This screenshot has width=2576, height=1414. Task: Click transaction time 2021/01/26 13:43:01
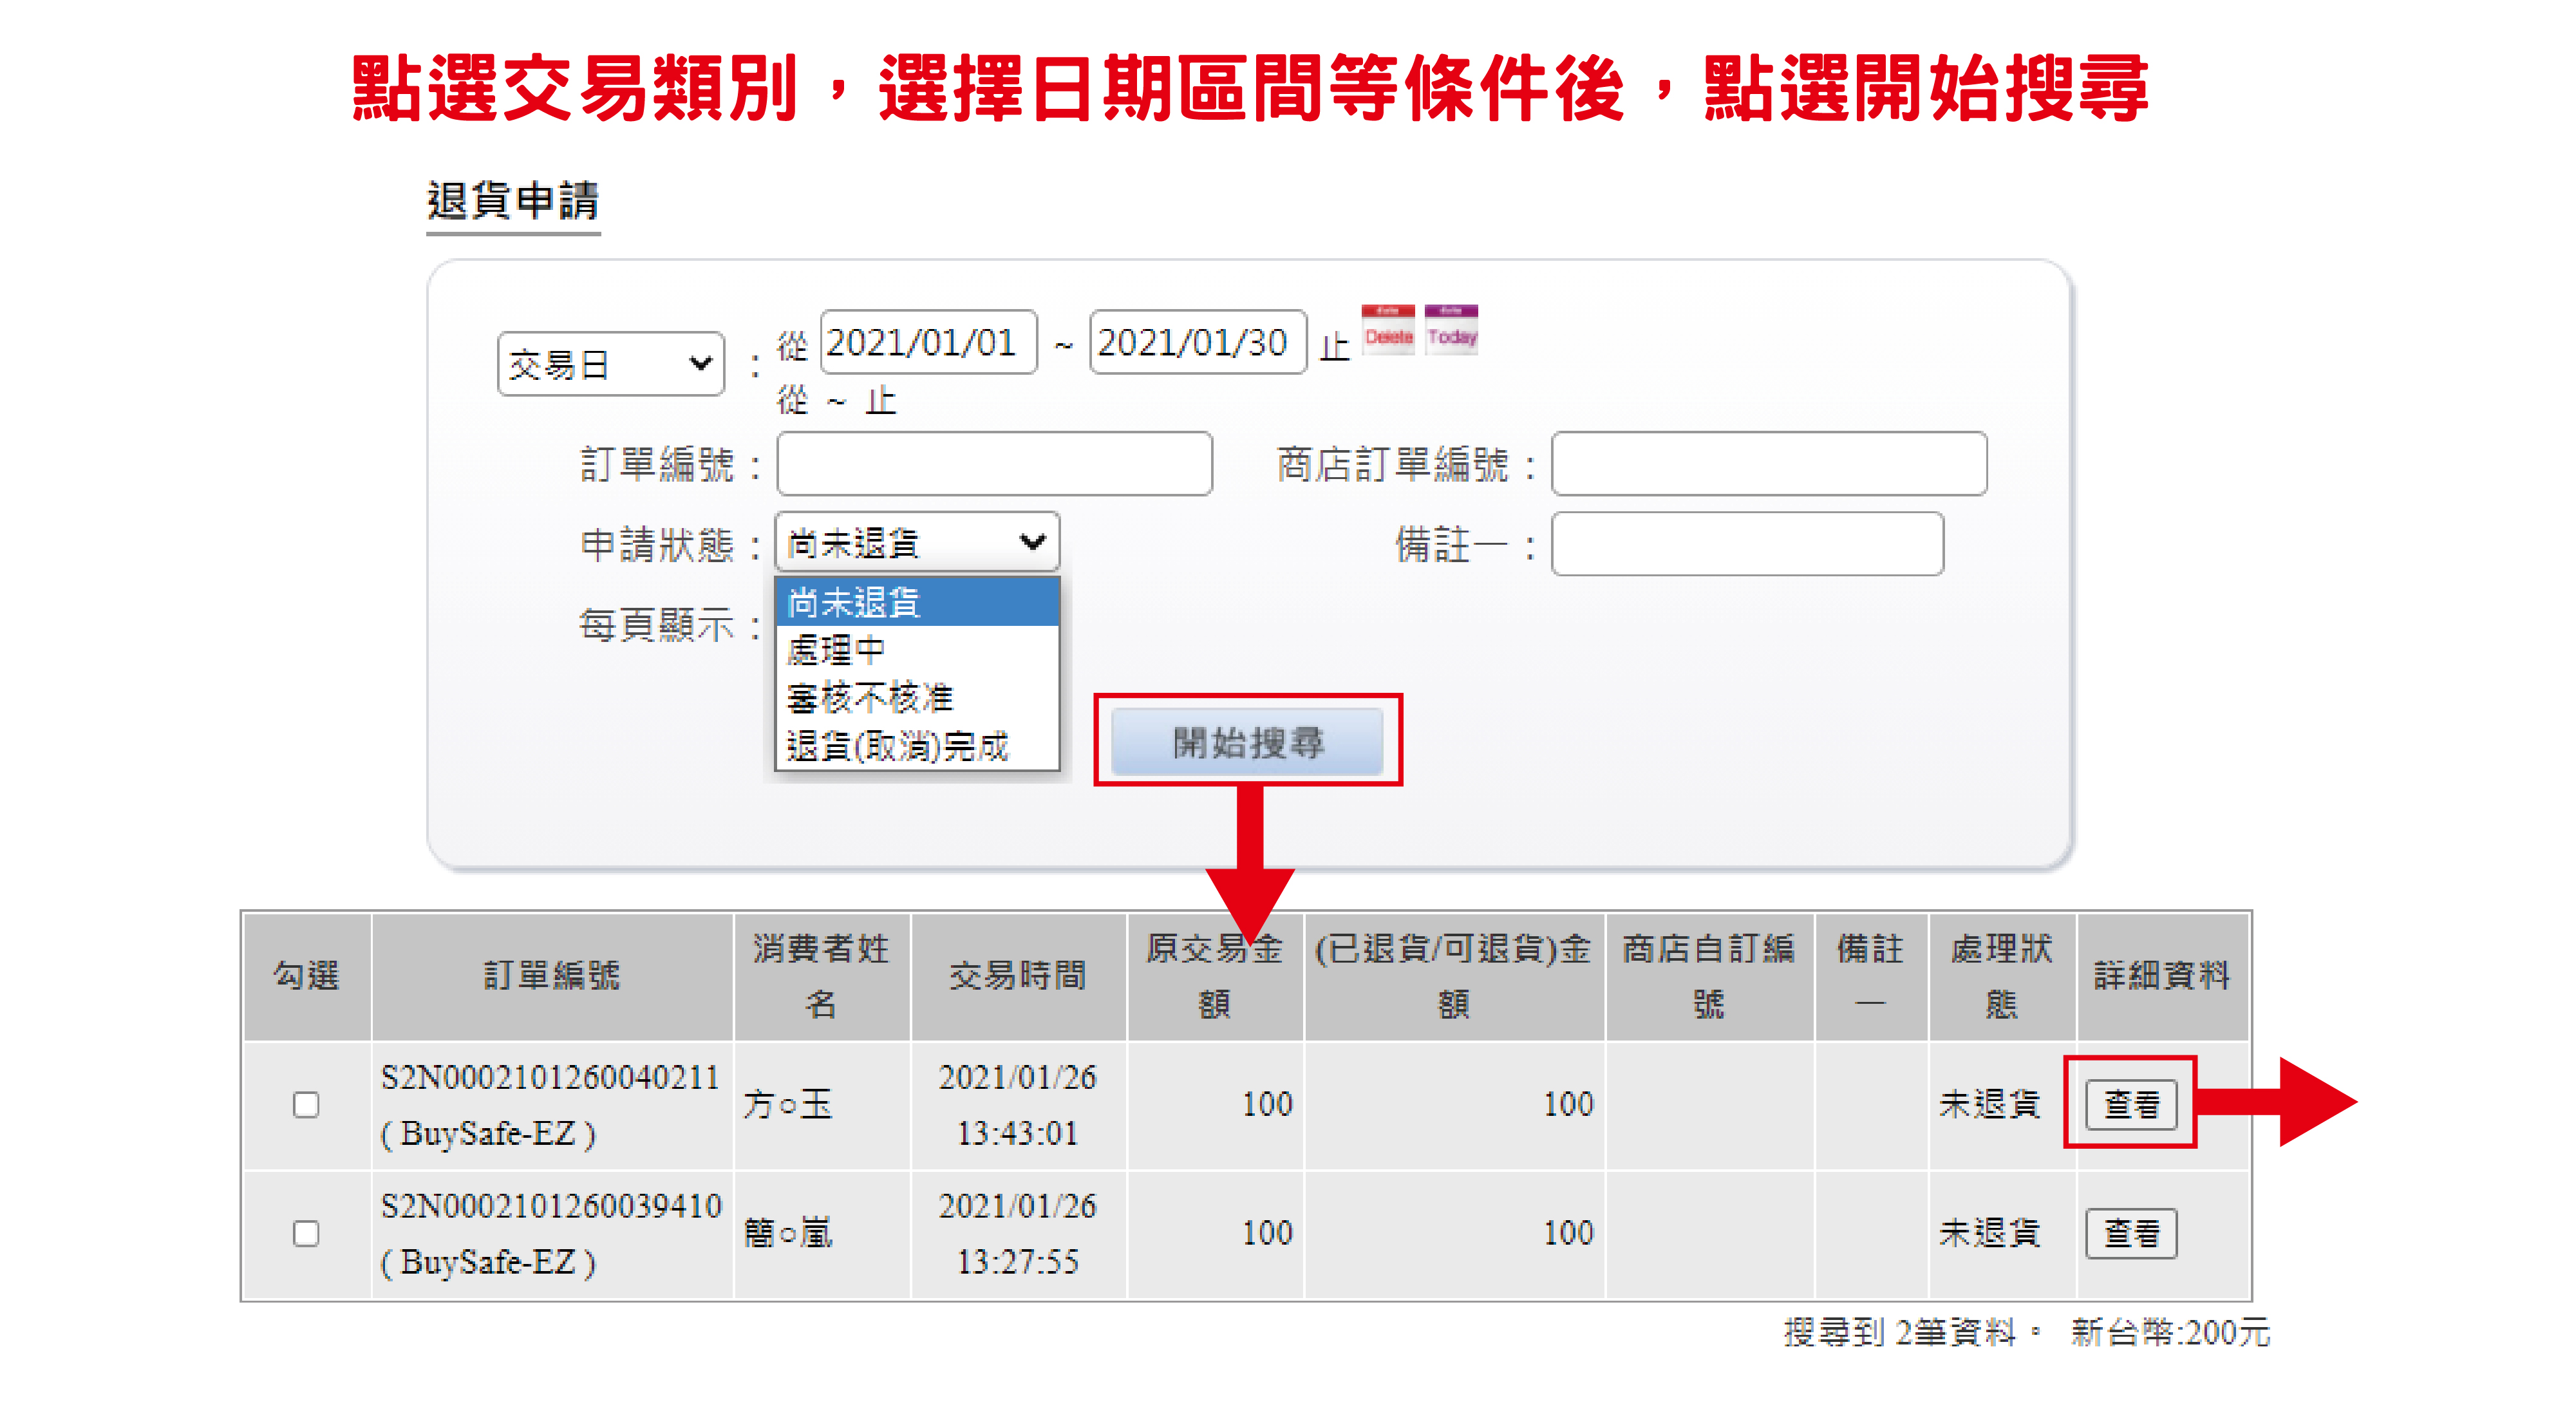coord(1018,1105)
